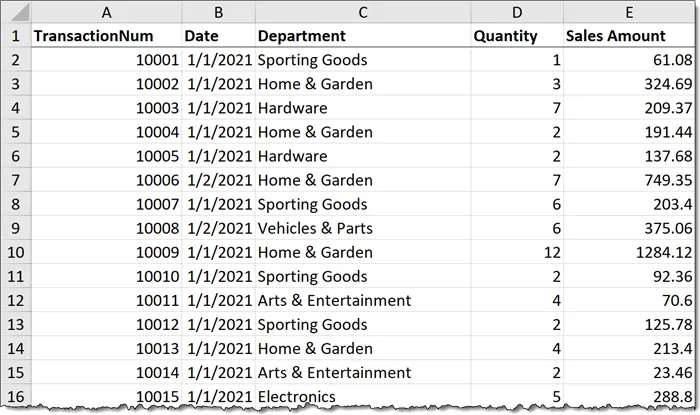Click the column E header
Image resolution: width=700 pixels, height=415 pixels.
click(x=628, y=12)
